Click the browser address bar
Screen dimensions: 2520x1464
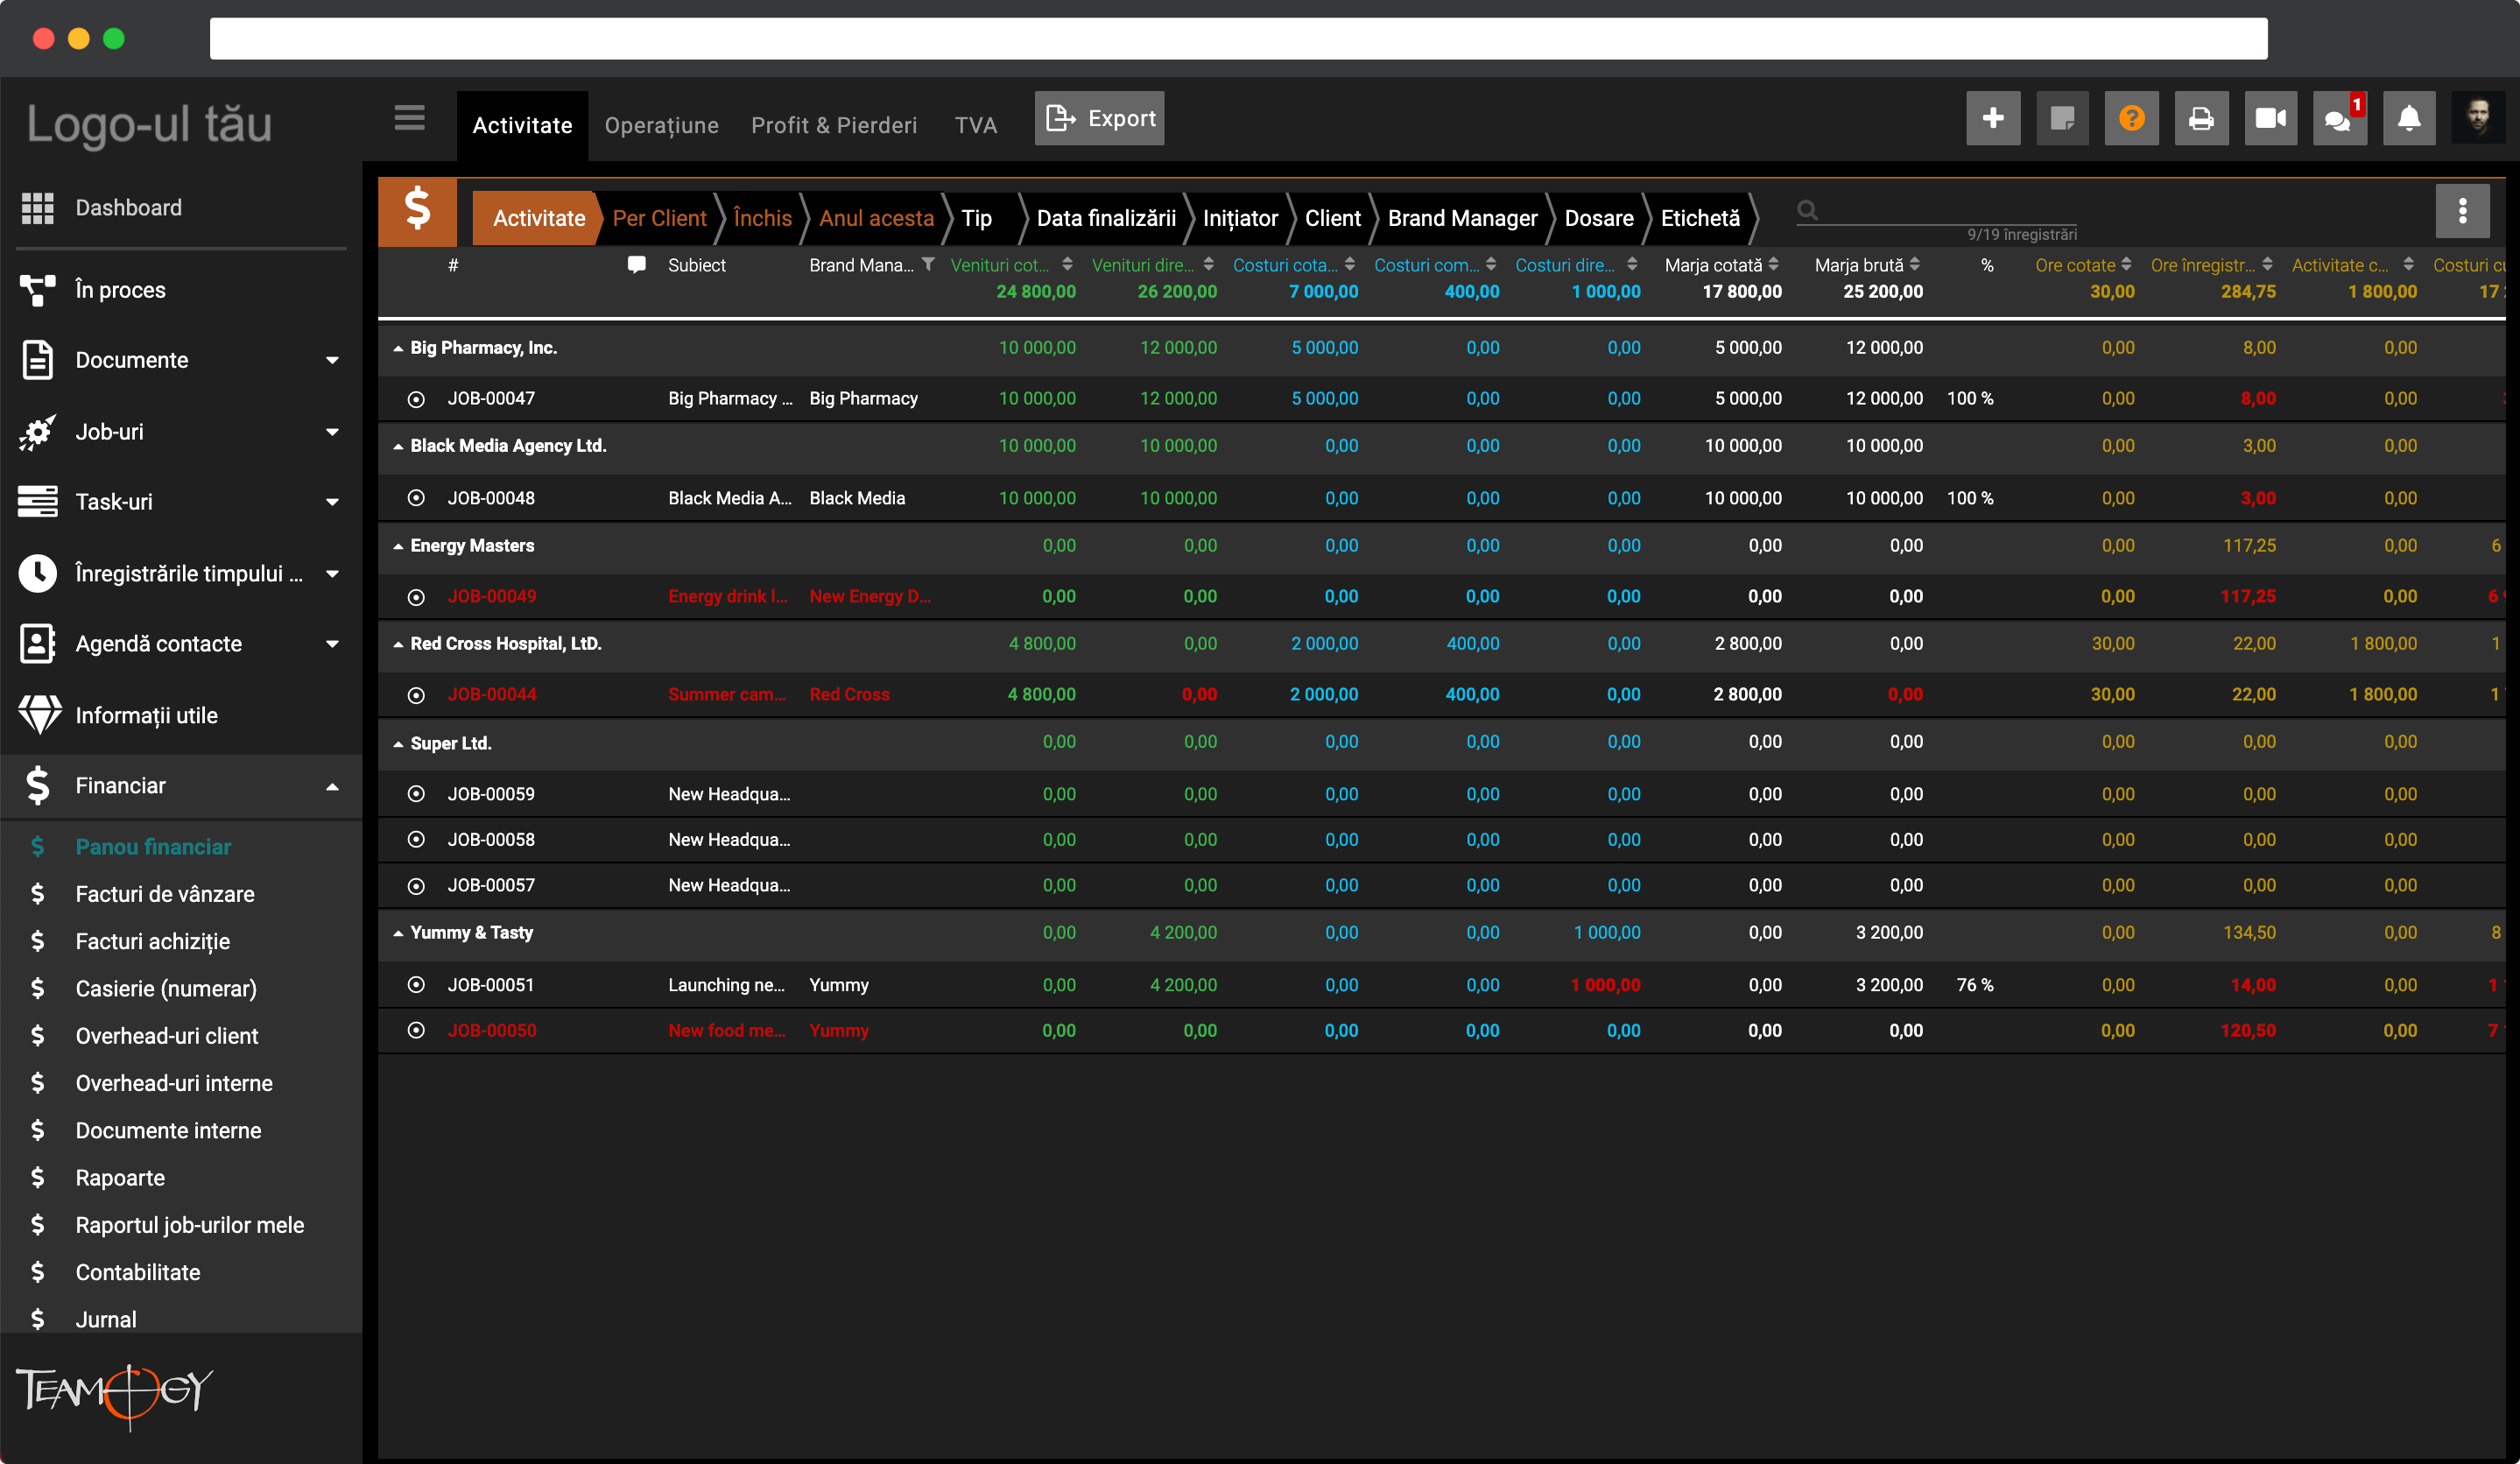[1238, 39]
